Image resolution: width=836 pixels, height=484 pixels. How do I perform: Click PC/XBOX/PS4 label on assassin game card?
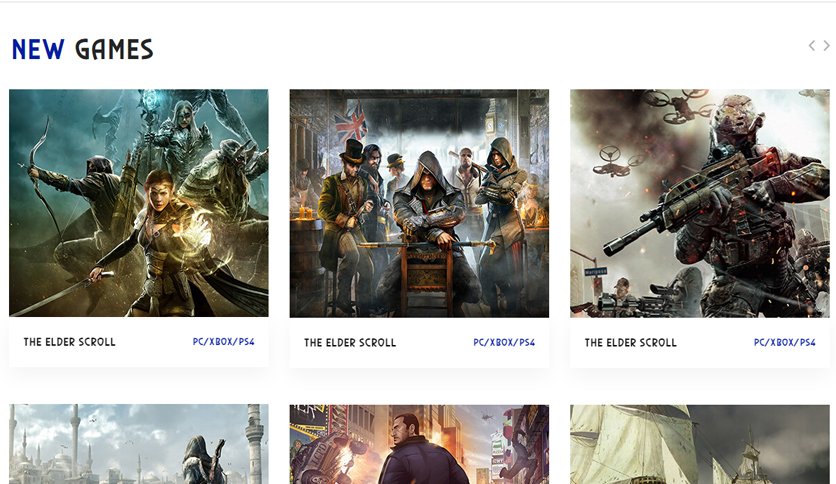tap(504, 342)
